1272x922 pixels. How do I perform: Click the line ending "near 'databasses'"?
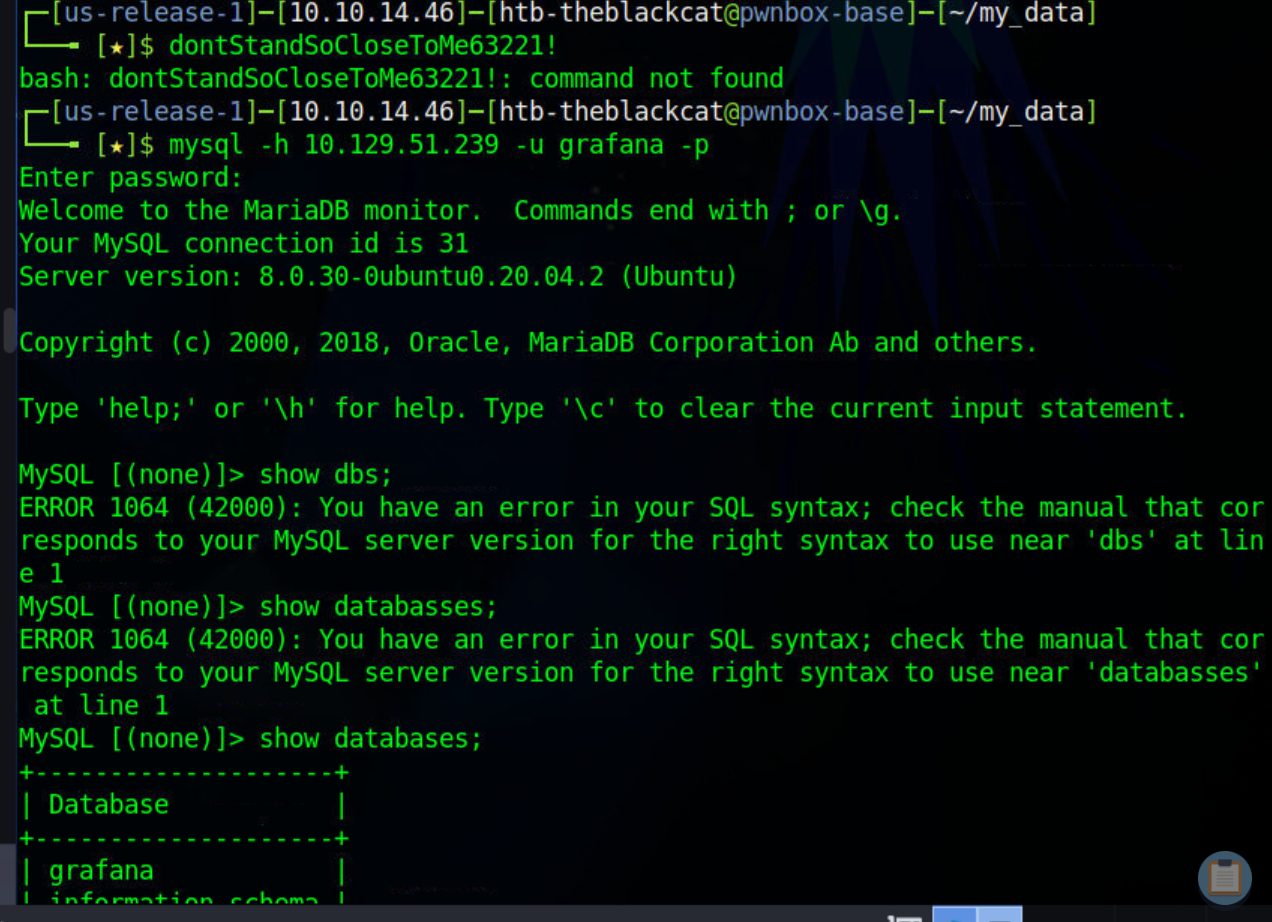click(641, 672)
